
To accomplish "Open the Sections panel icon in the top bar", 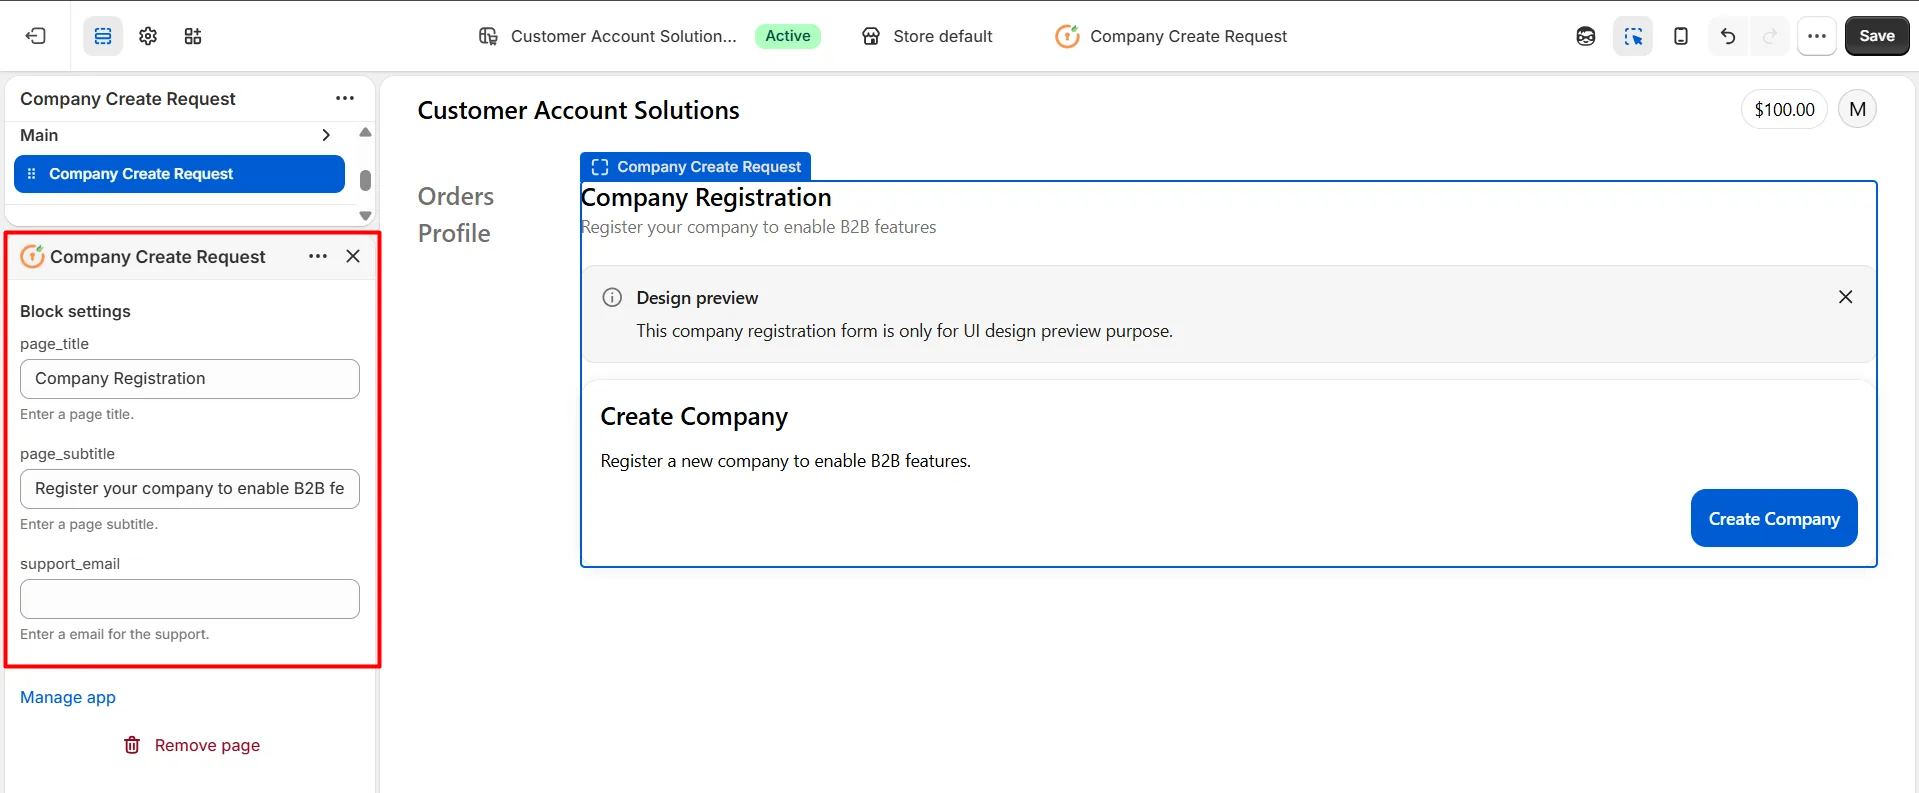I will (x=103, y=36).
